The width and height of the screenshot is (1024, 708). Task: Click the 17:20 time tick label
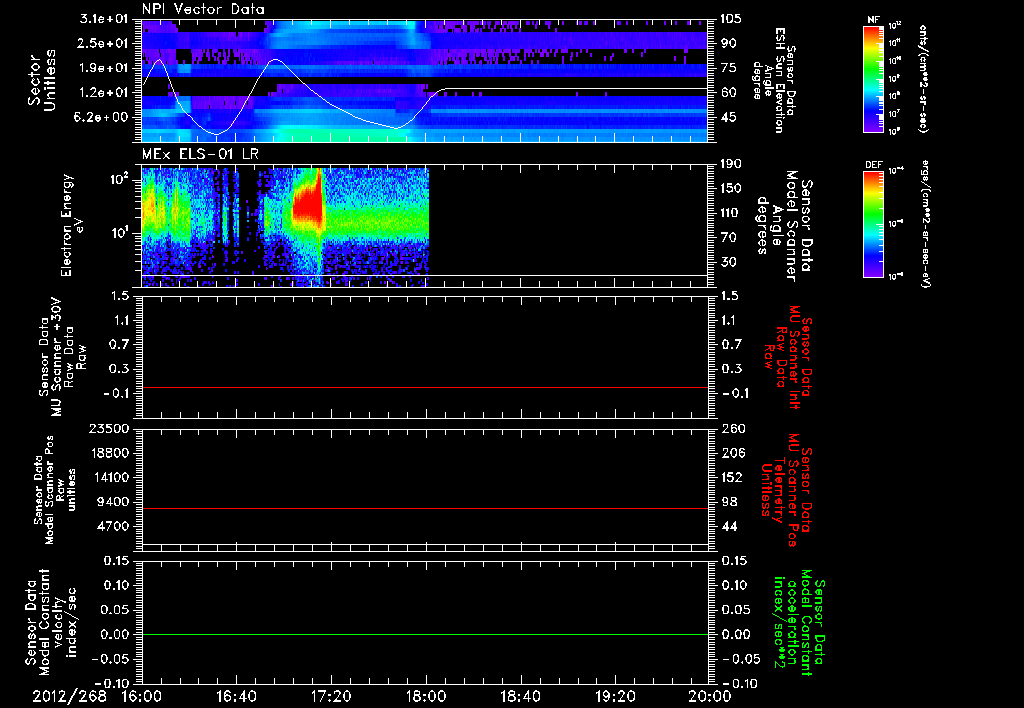coord(331,696)
